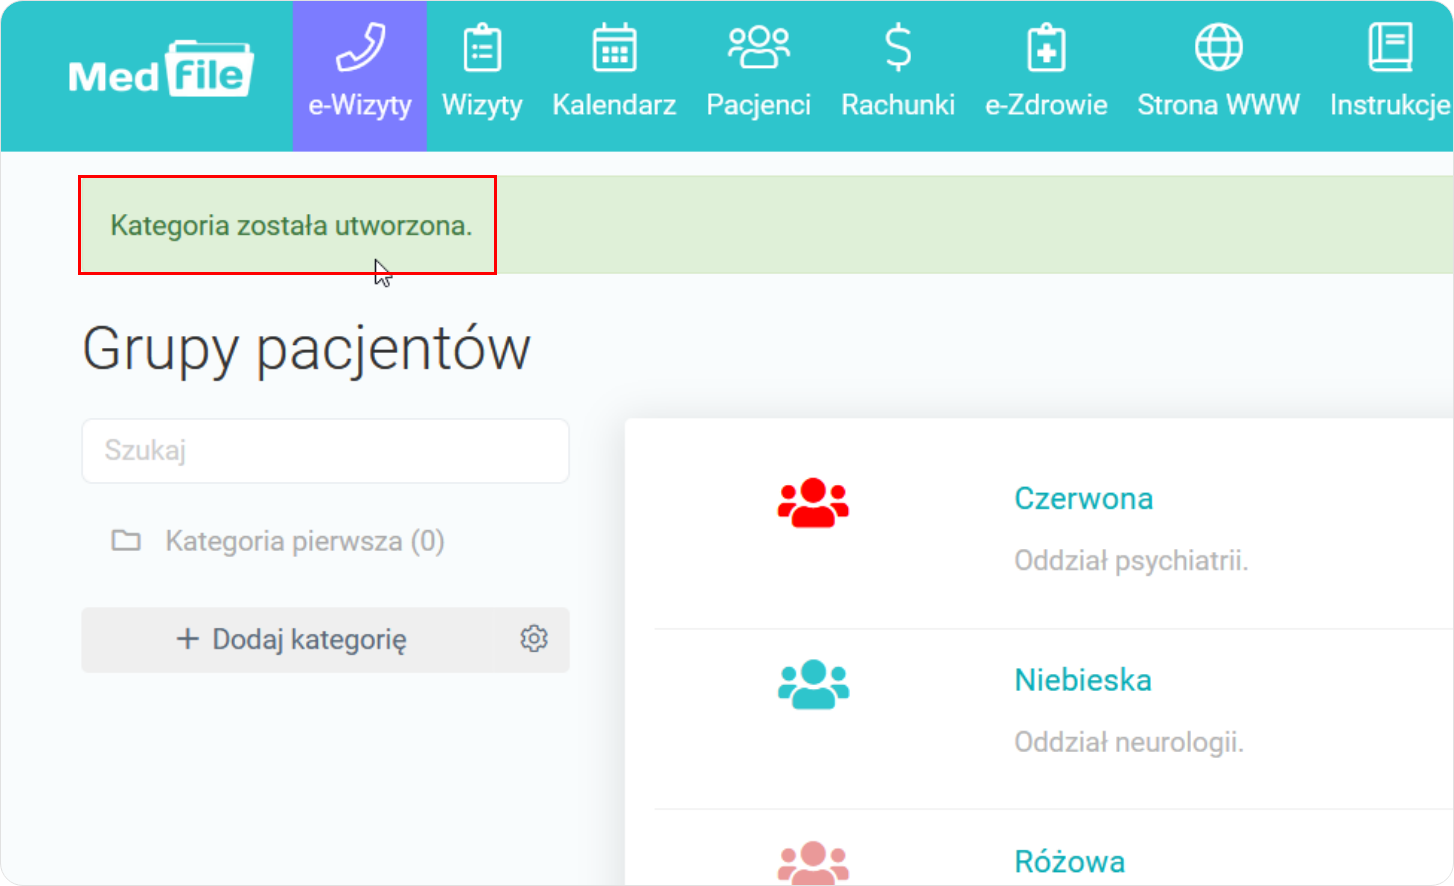
Task: Click the blue Niebieska group icon
Action: point(813,684)
